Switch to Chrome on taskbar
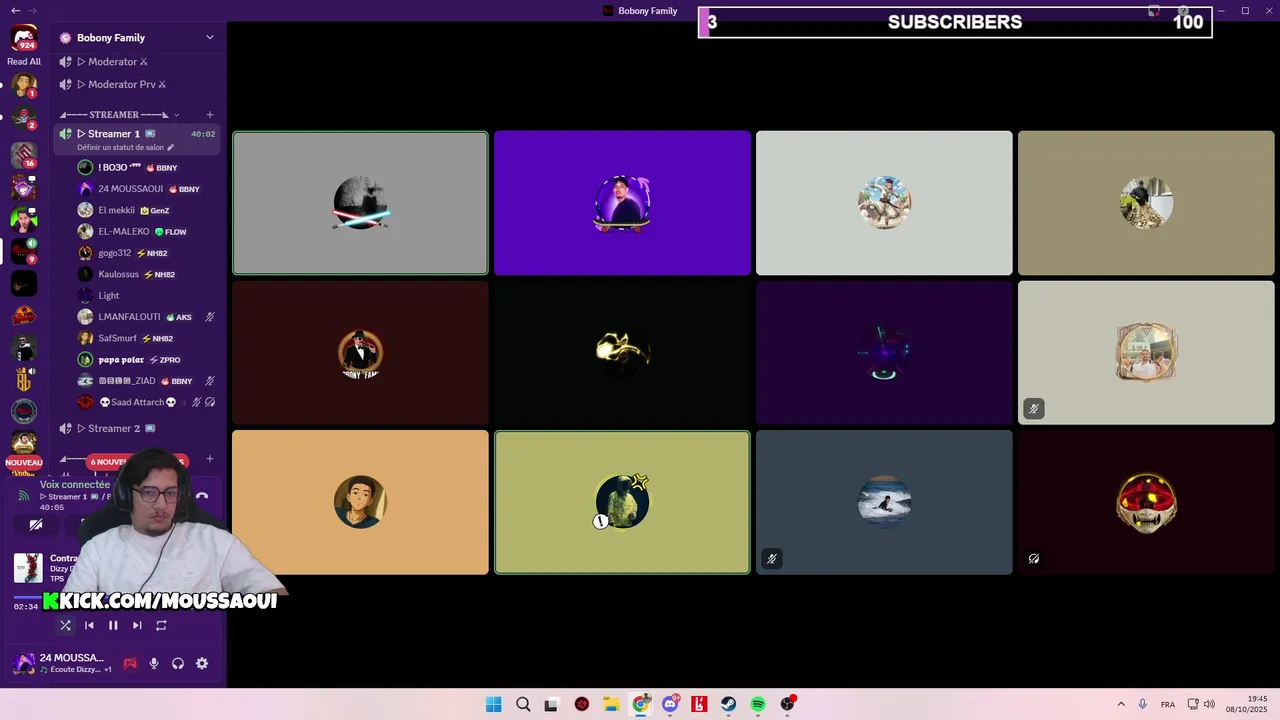 [x=641, y=704]
